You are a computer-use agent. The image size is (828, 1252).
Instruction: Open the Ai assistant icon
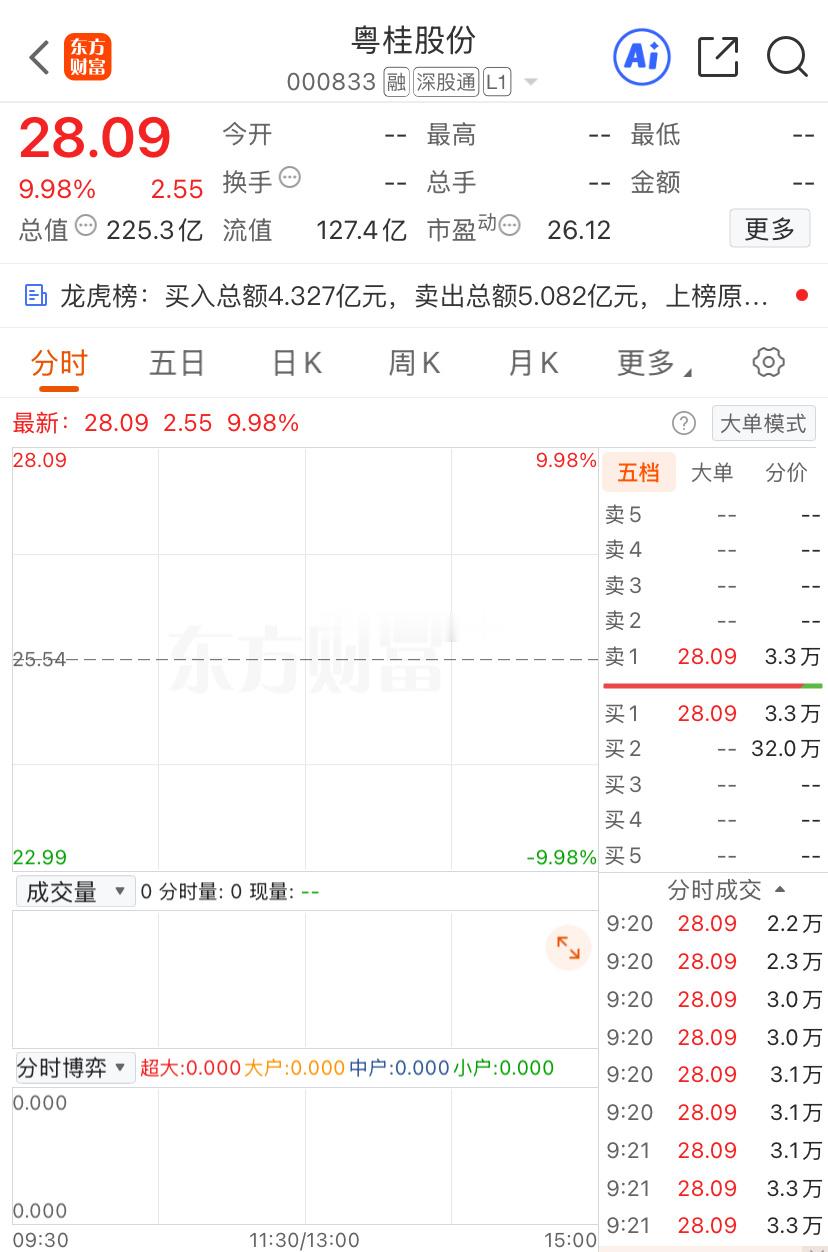click(641, 56)
